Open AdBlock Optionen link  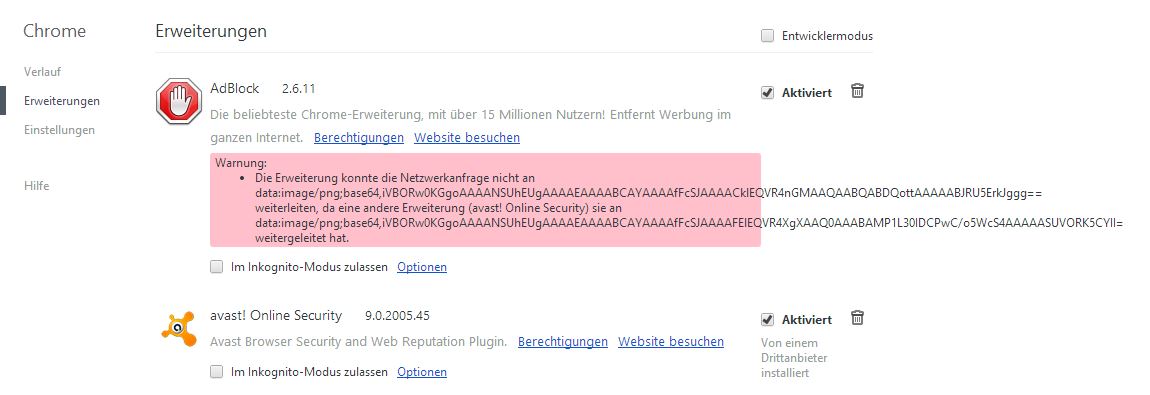click(422, 267)
